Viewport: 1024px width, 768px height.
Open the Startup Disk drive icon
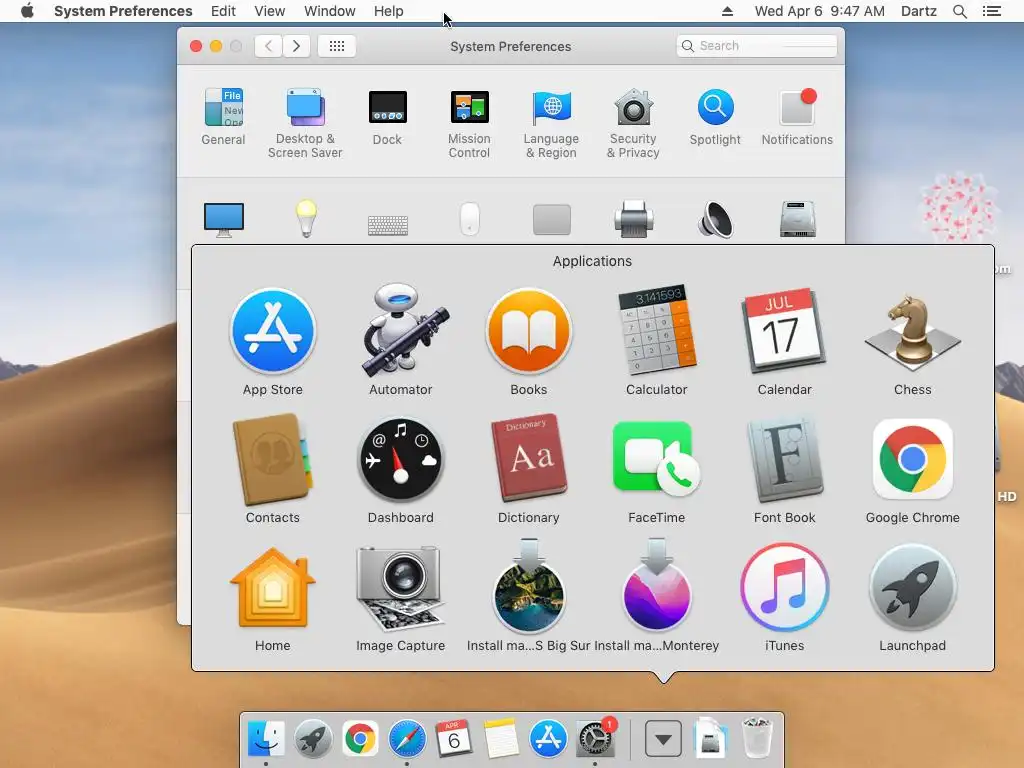coord(797,219)
